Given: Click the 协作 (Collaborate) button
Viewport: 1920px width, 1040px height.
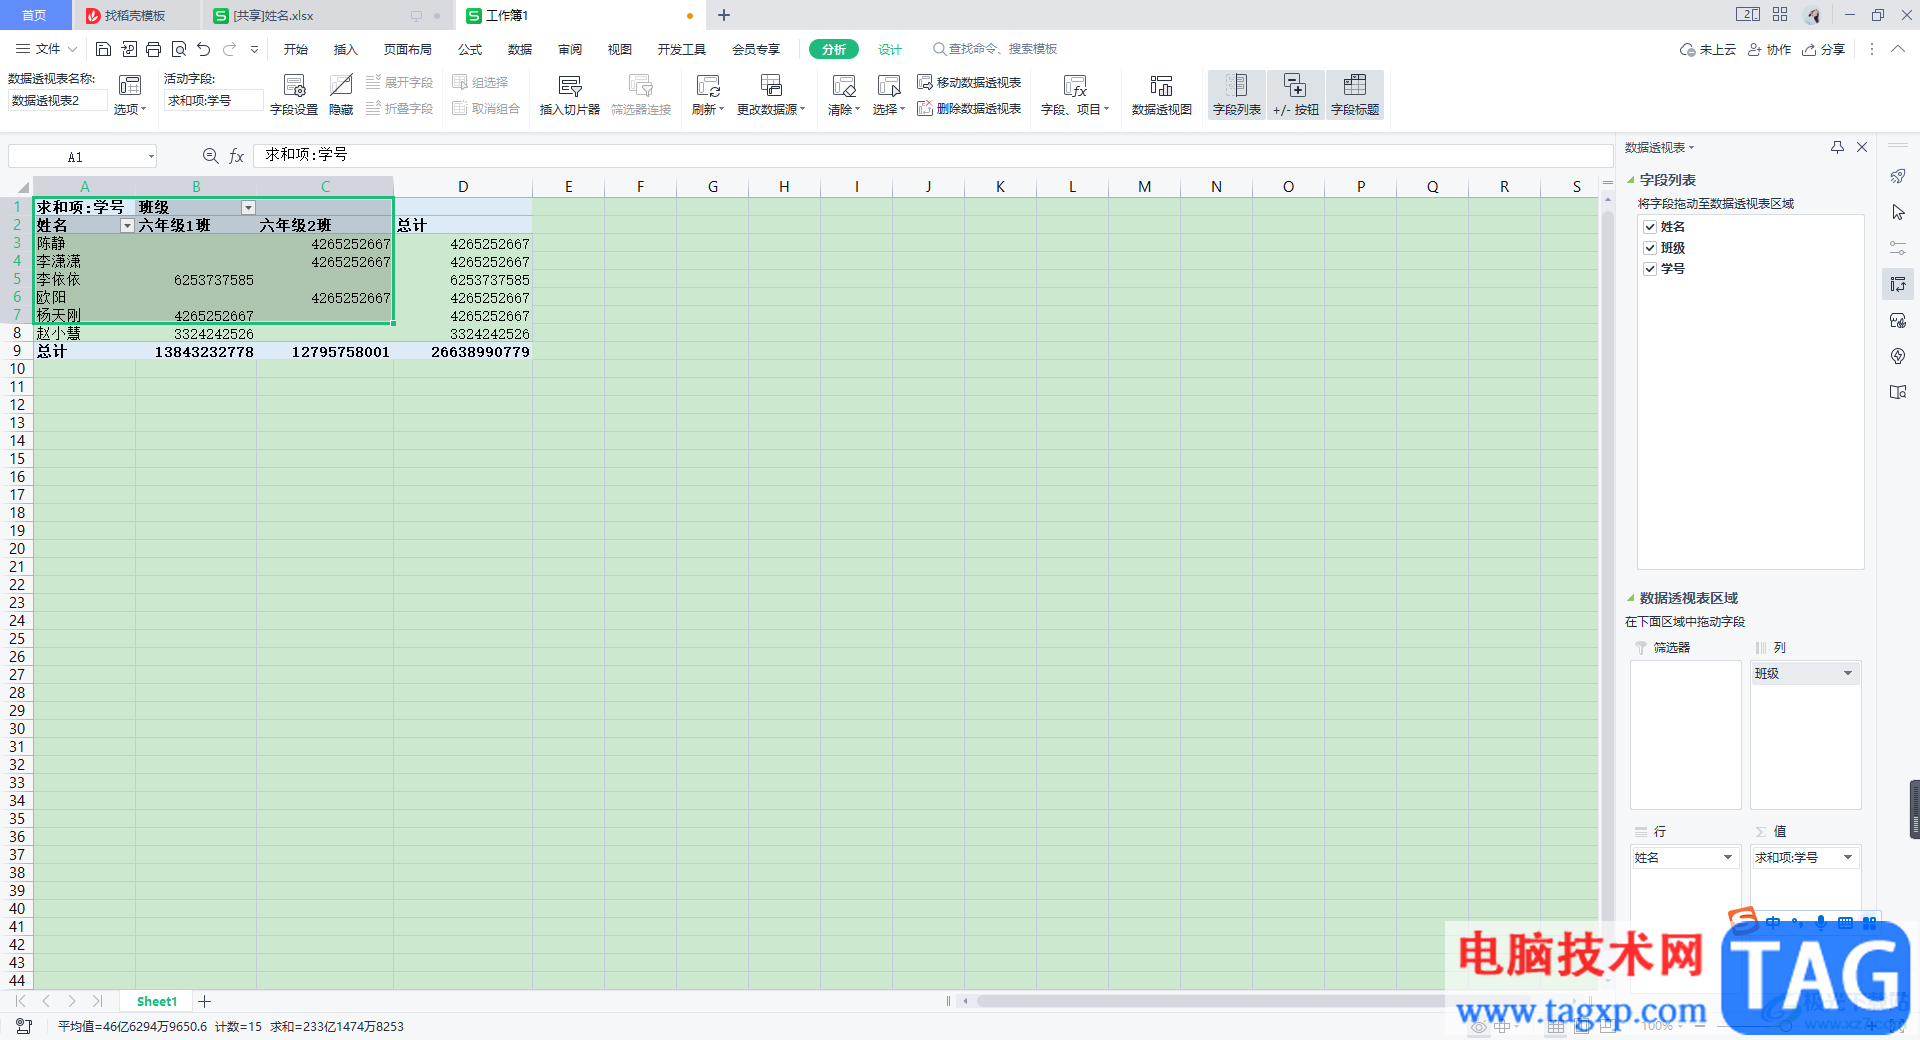Looking at the screenshot, I should pos(1769,49).
